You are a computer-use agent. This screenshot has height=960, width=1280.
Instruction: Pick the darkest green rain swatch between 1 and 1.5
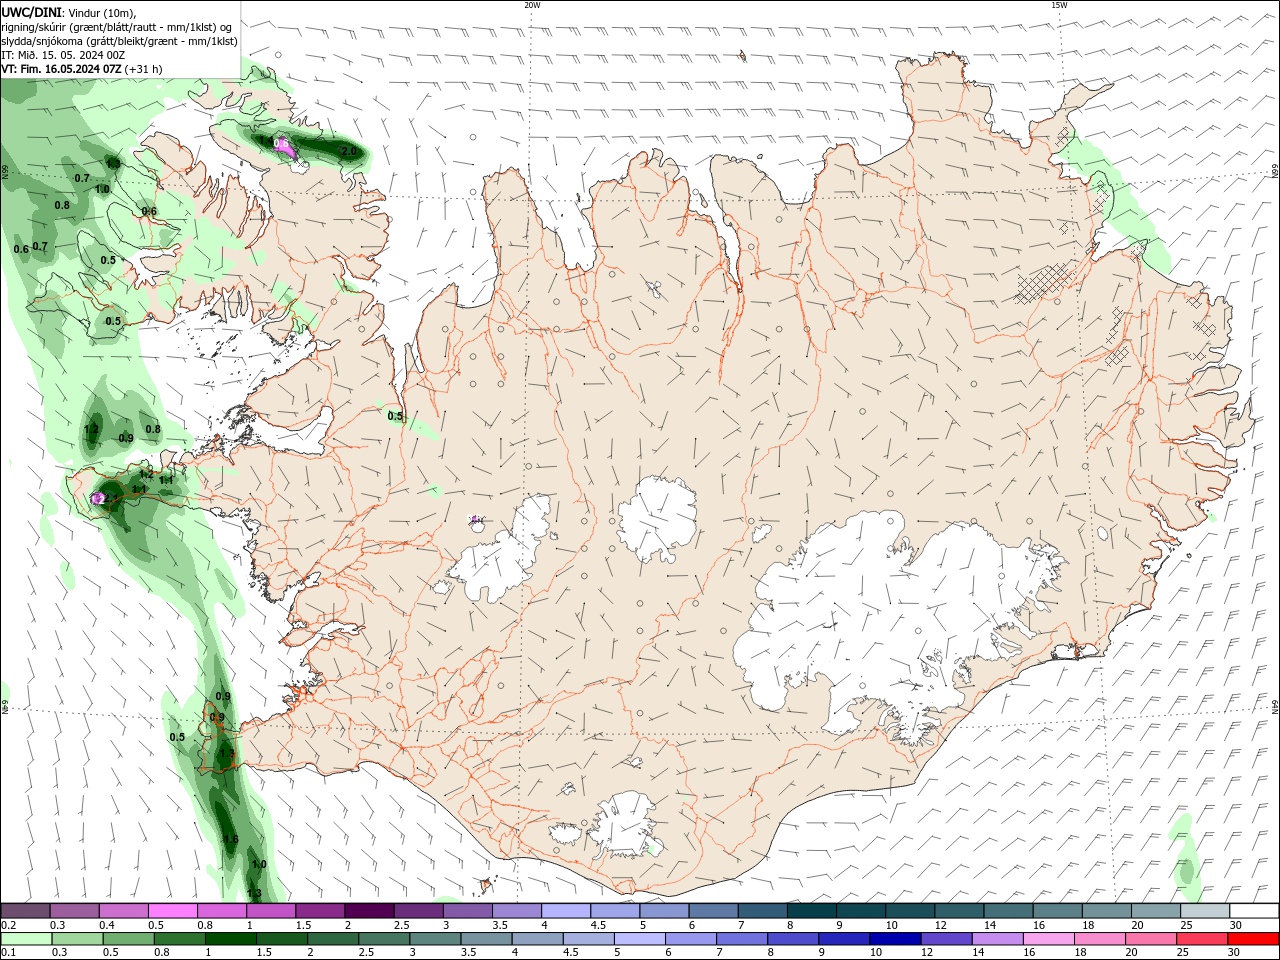point(231,938)
